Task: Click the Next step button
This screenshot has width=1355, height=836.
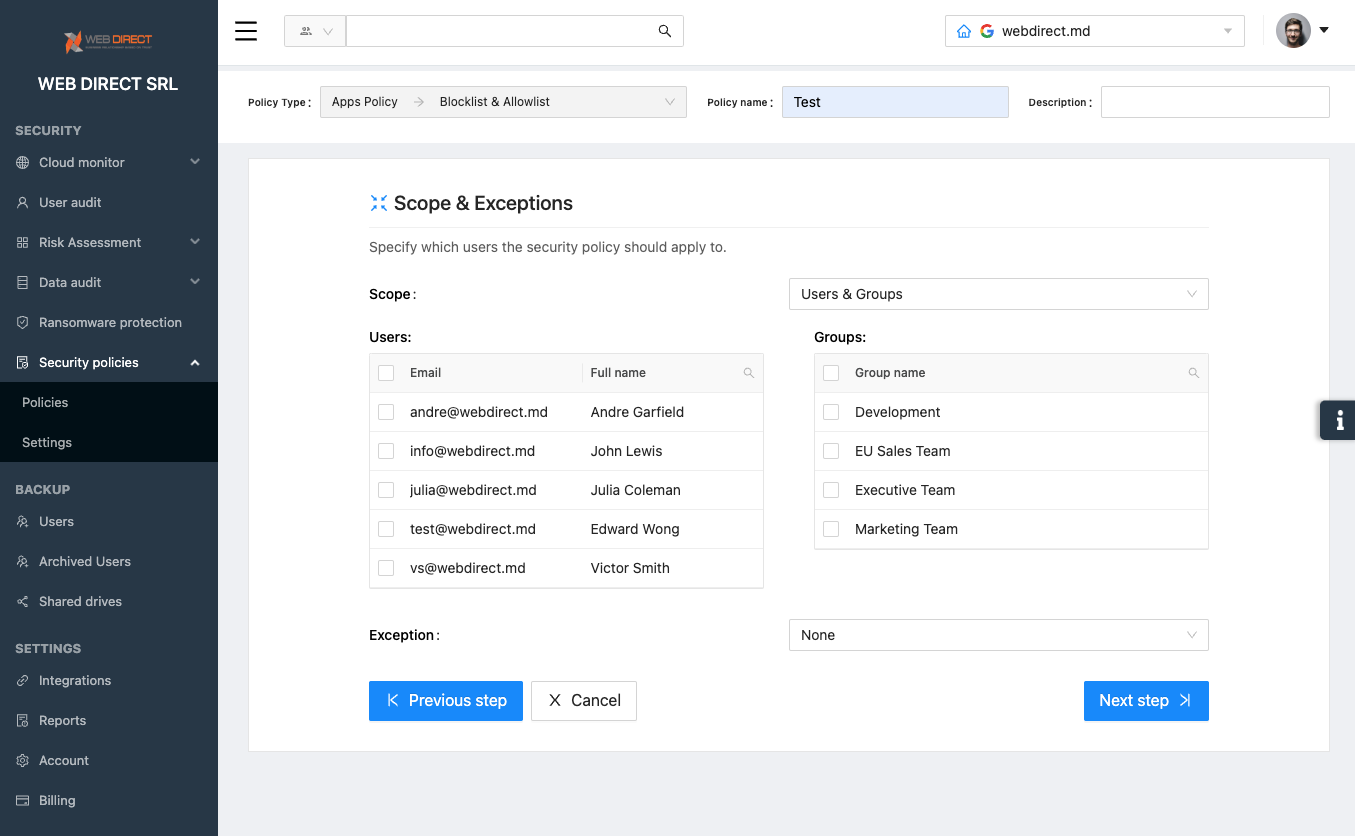Action: coord(1145,701)
